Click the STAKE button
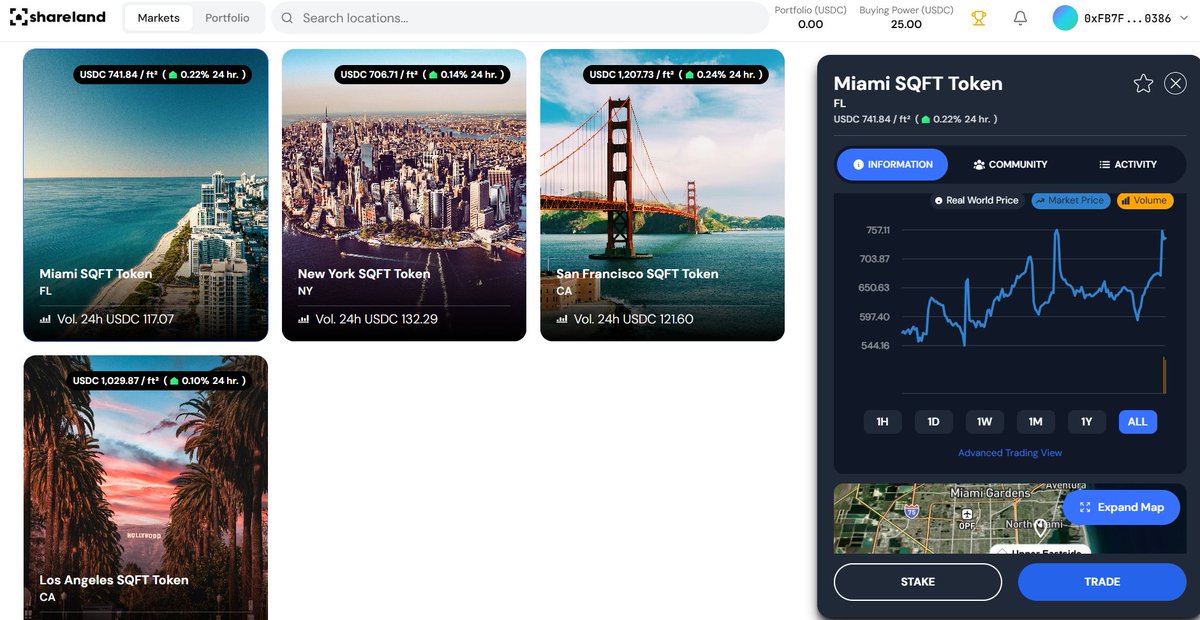 [917, 582]
